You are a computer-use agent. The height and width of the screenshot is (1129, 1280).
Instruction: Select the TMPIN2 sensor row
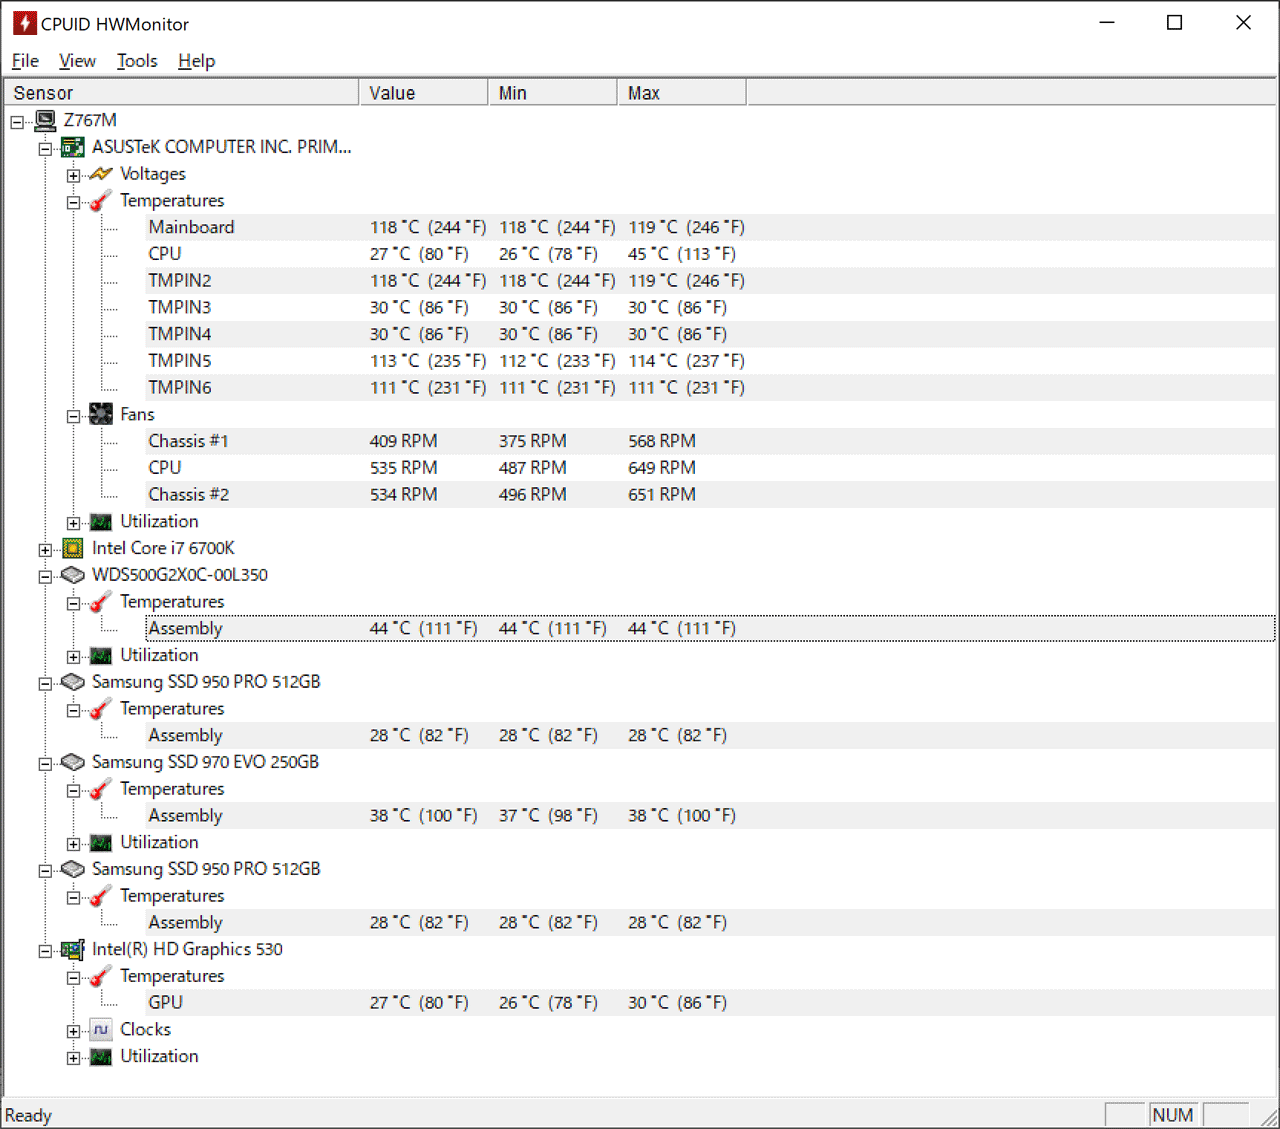tap(710, 281)
